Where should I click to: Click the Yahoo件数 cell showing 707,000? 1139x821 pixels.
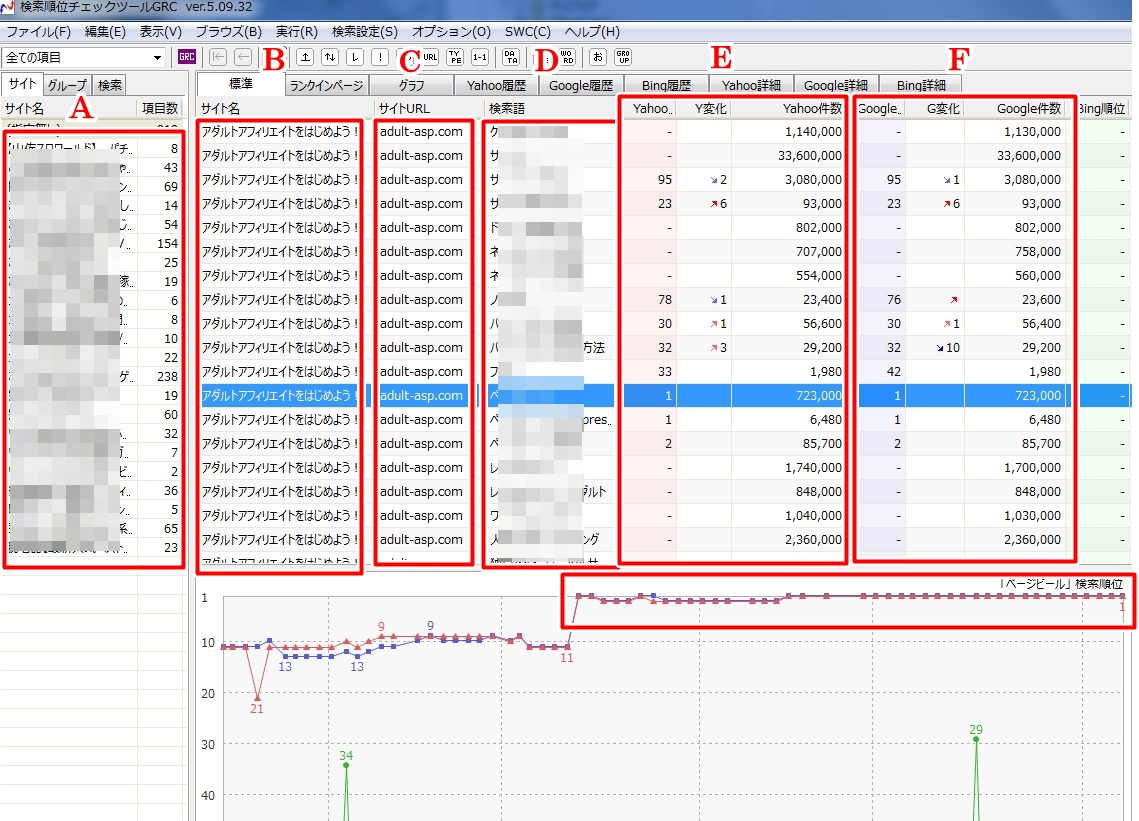[789, 251]
